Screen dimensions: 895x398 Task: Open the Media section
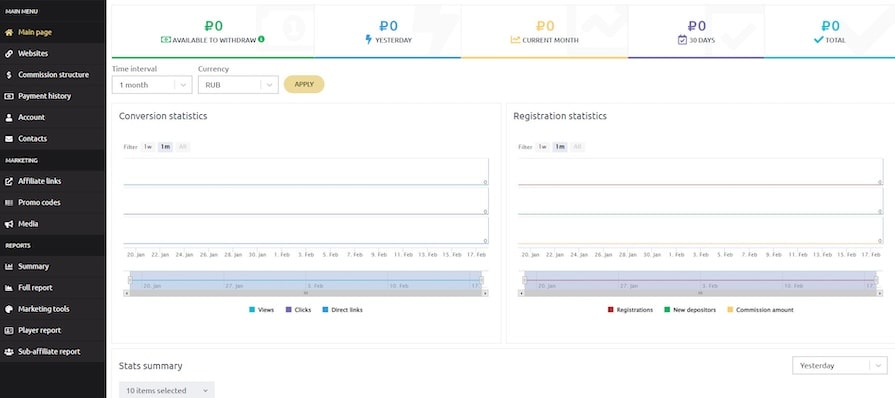53,224
